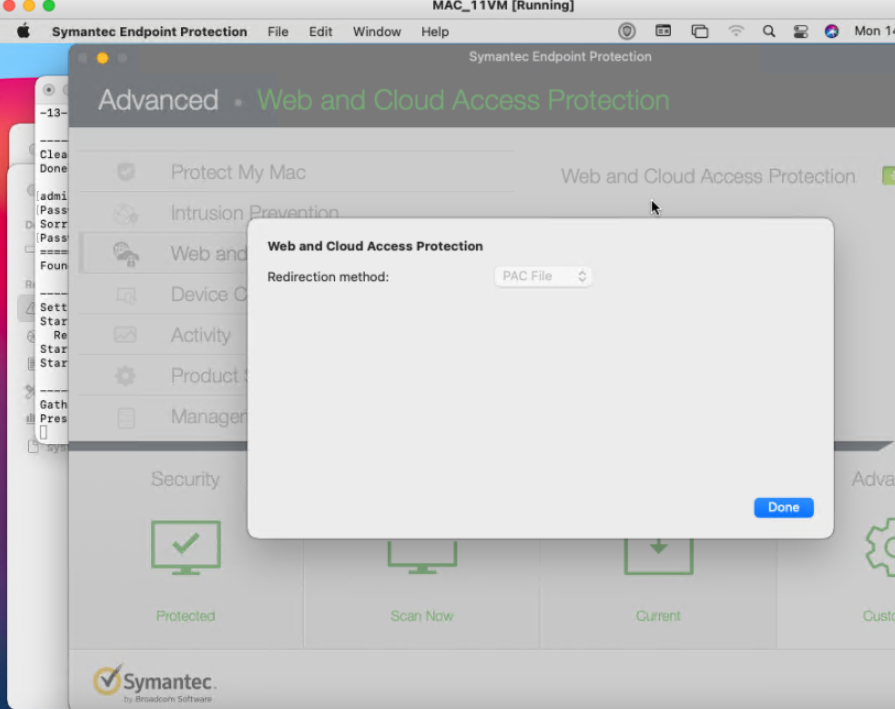
Task: Click the Advanced breadcrumb heading
Action: tap(158, 100)
